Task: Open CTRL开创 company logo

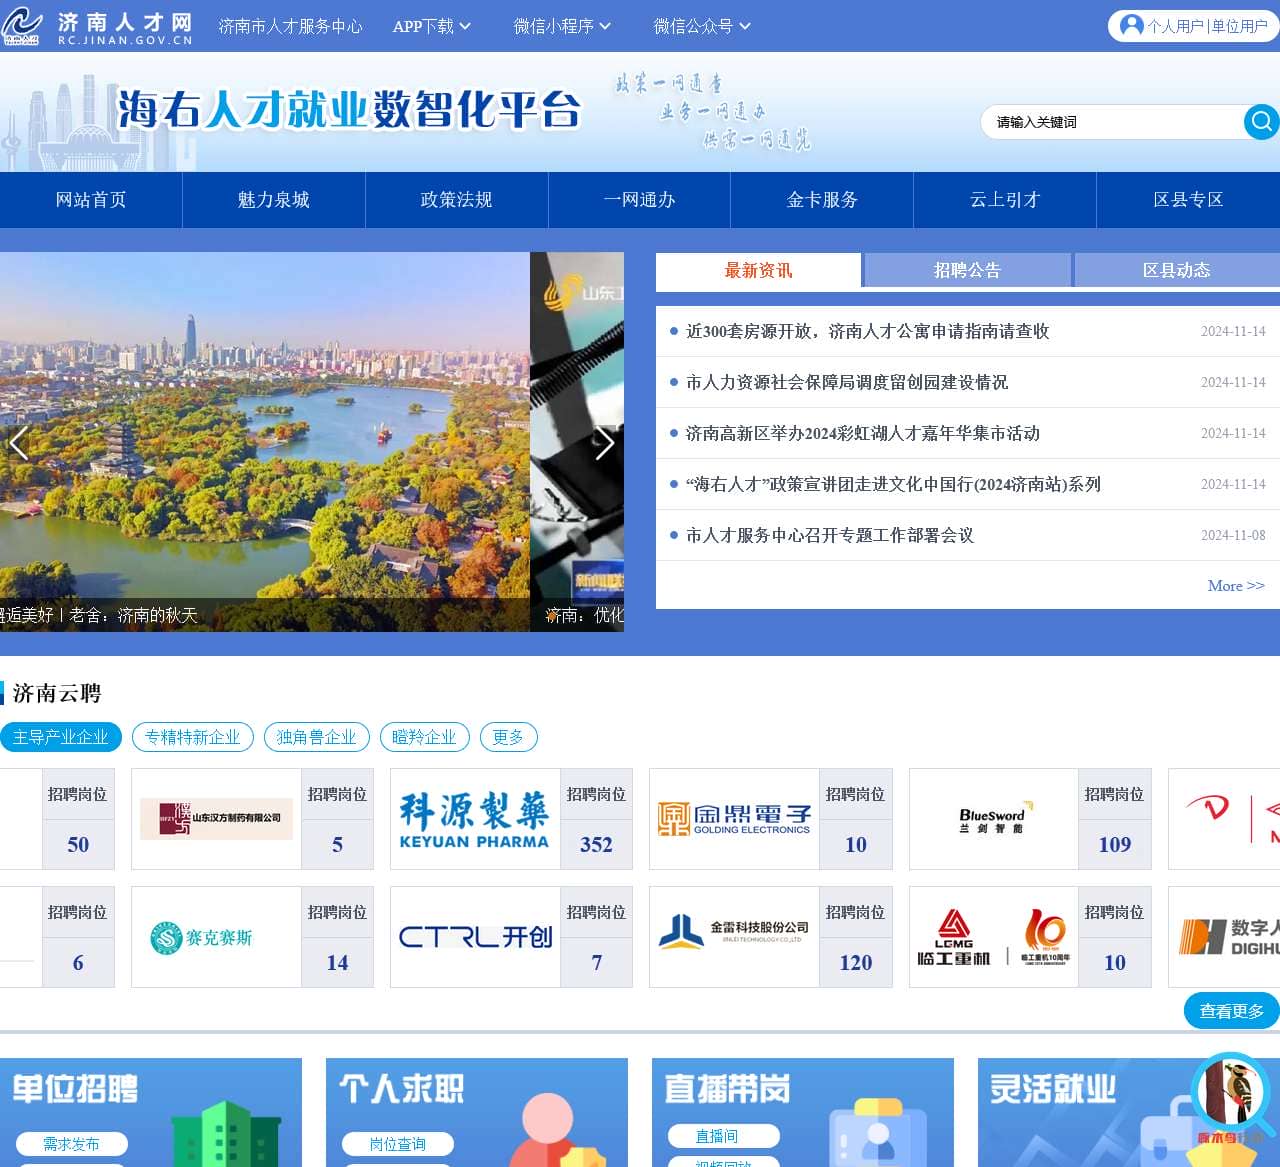Action: [474, 937]
